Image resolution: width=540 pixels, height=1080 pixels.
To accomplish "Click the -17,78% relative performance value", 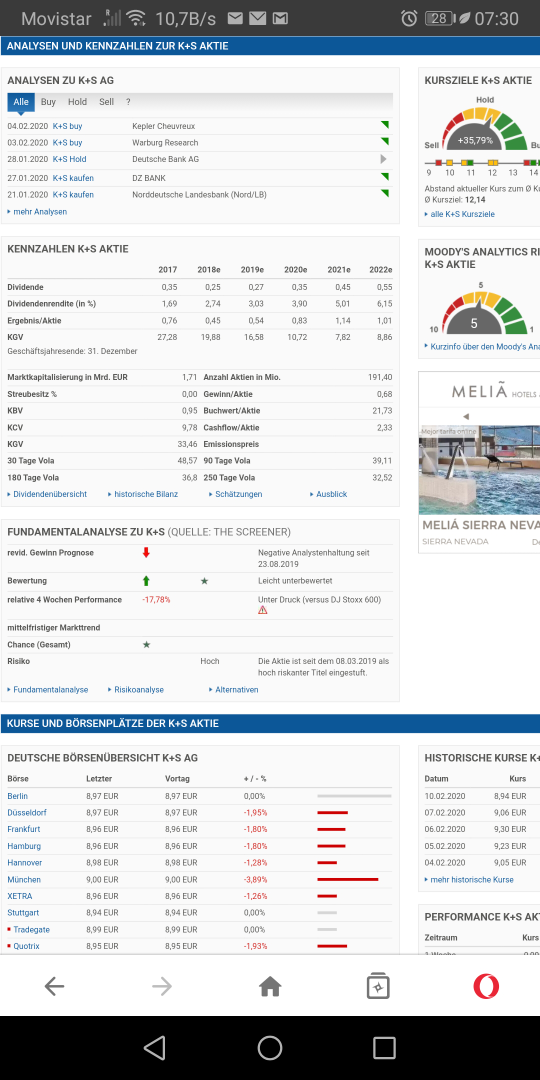I will click(156, 599).
